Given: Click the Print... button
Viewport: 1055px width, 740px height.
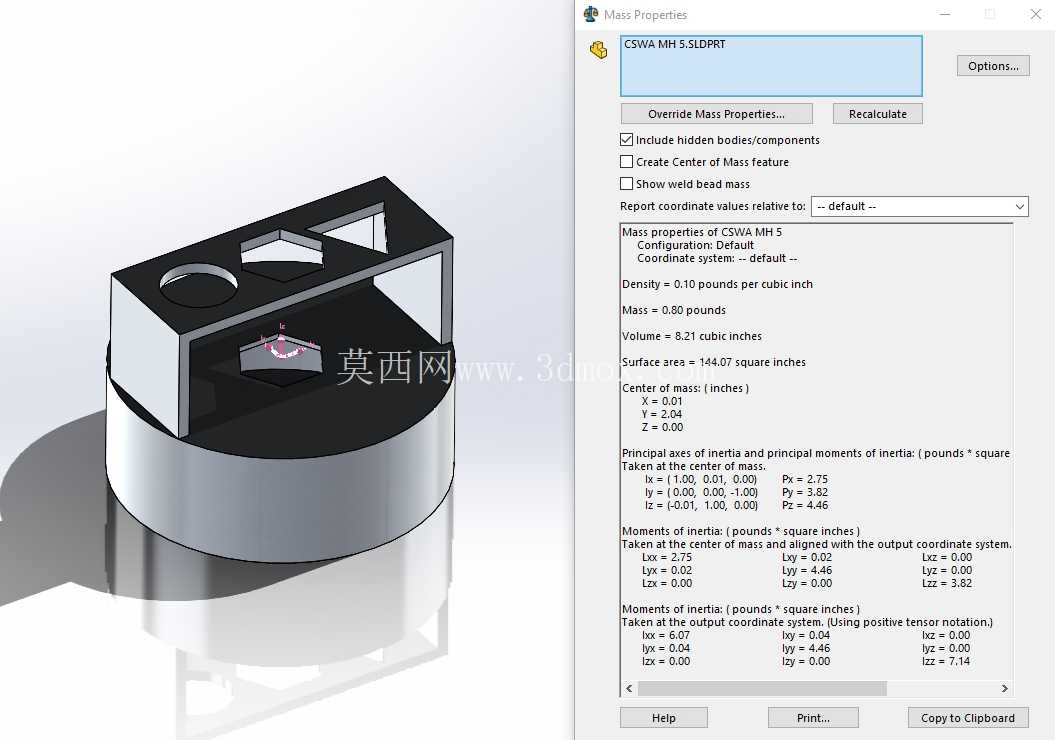Looking at the screenshot, I should click(813, 718).
